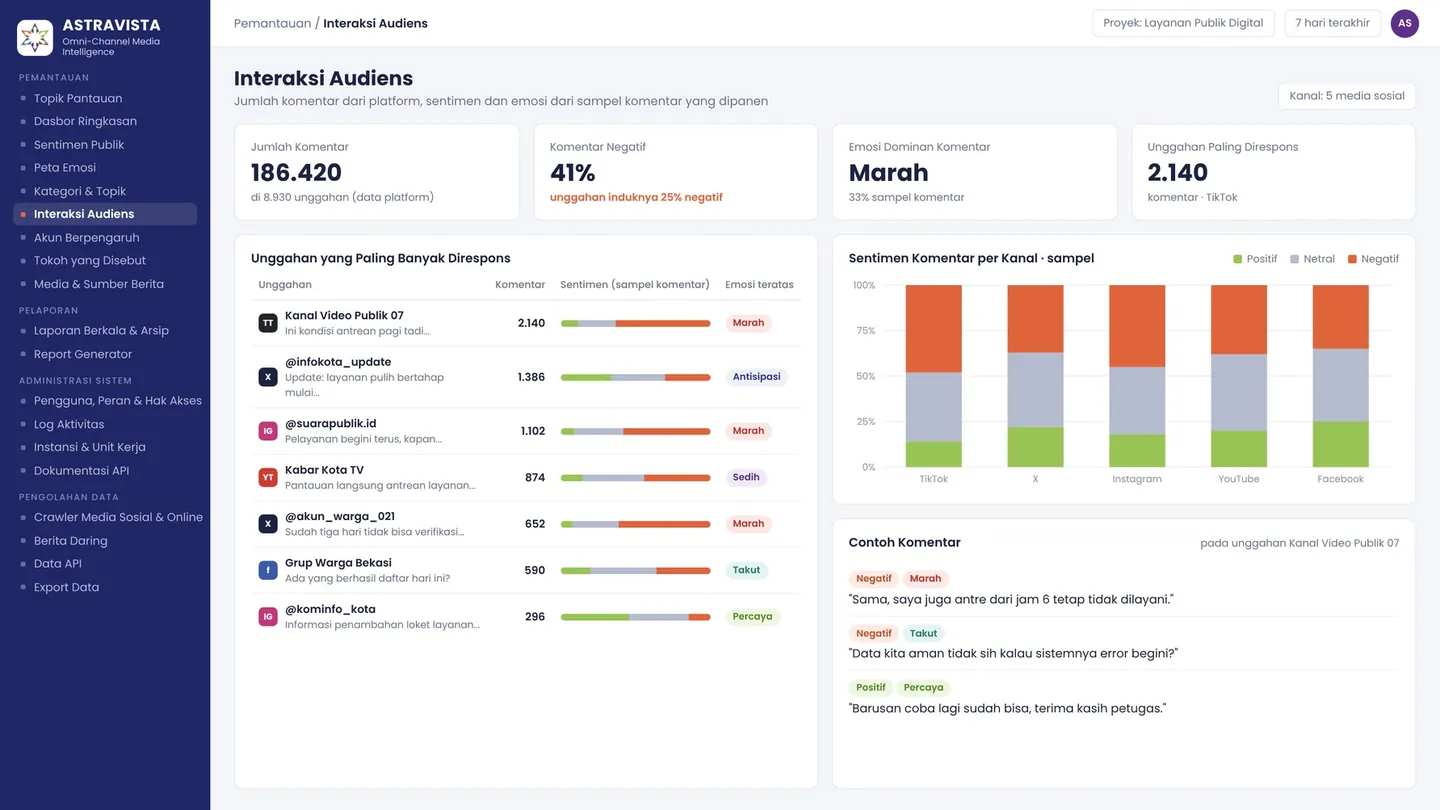Toggle the Negatif legend entry
This screenshot has width=1440, height=810.
click(x=1373, y=259)
